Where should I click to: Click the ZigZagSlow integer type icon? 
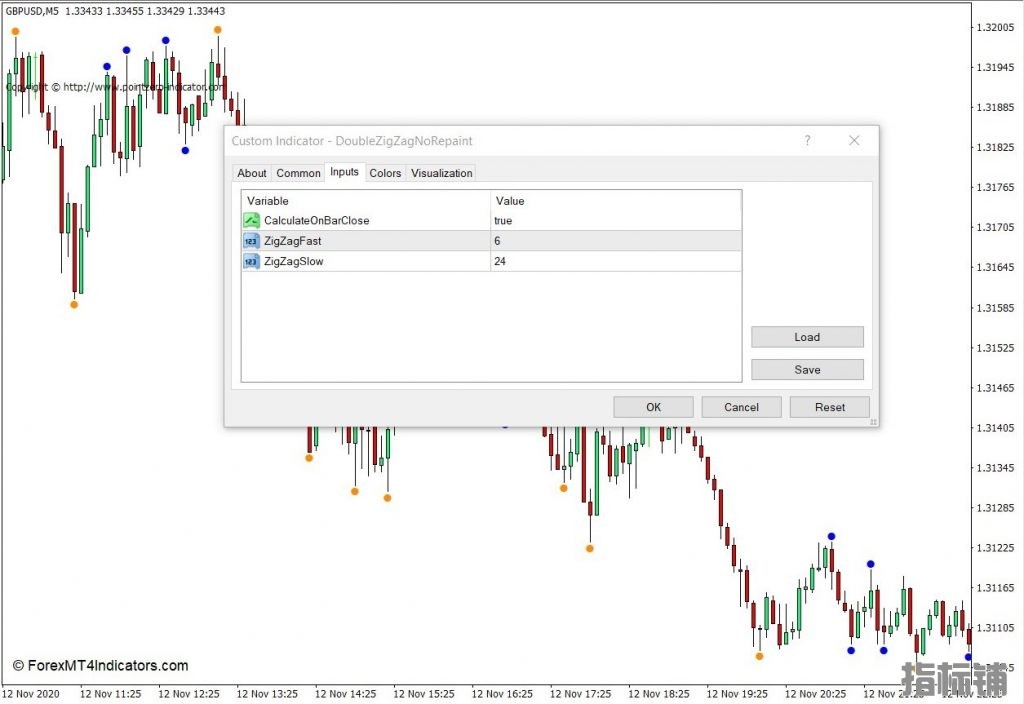point(251,261)
